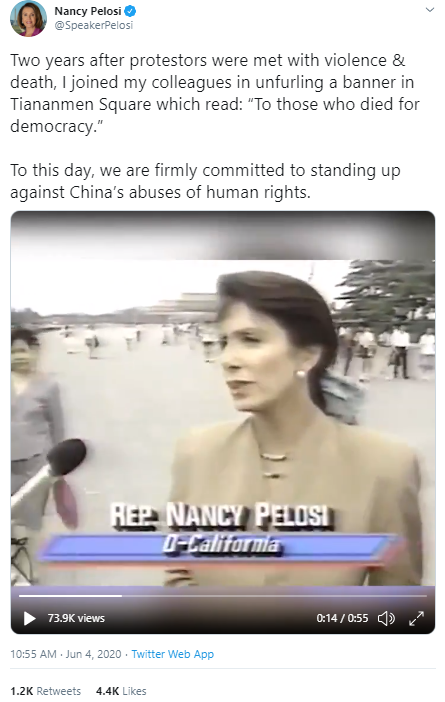This screenshot has width=445, height=702.
Task: Seek on the unplayed part of progress bar
Action: click(x=274, y=596)
